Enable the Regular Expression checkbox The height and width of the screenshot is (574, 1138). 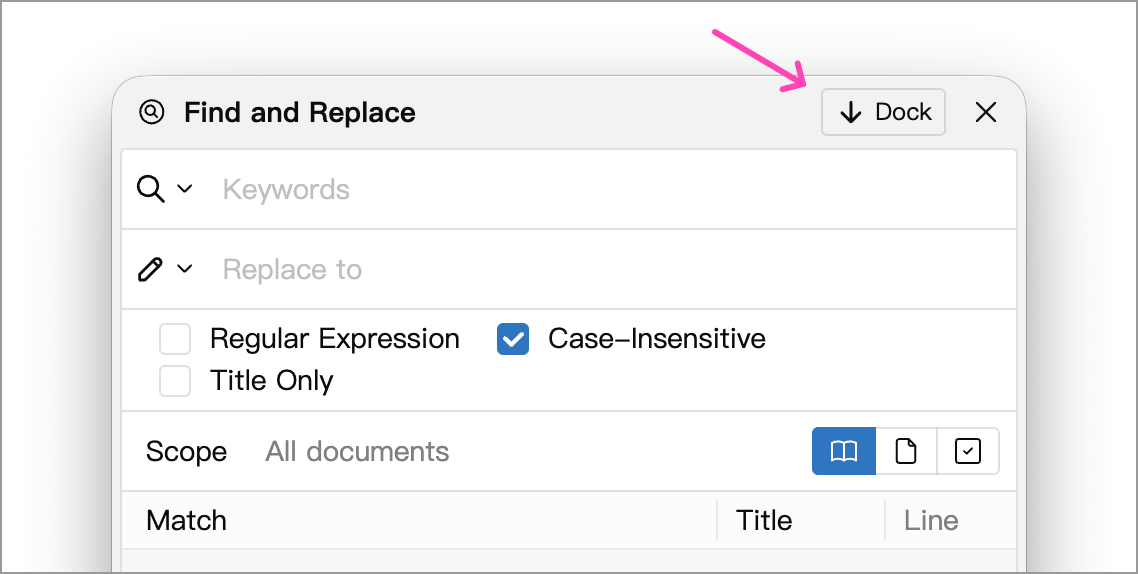175,339
